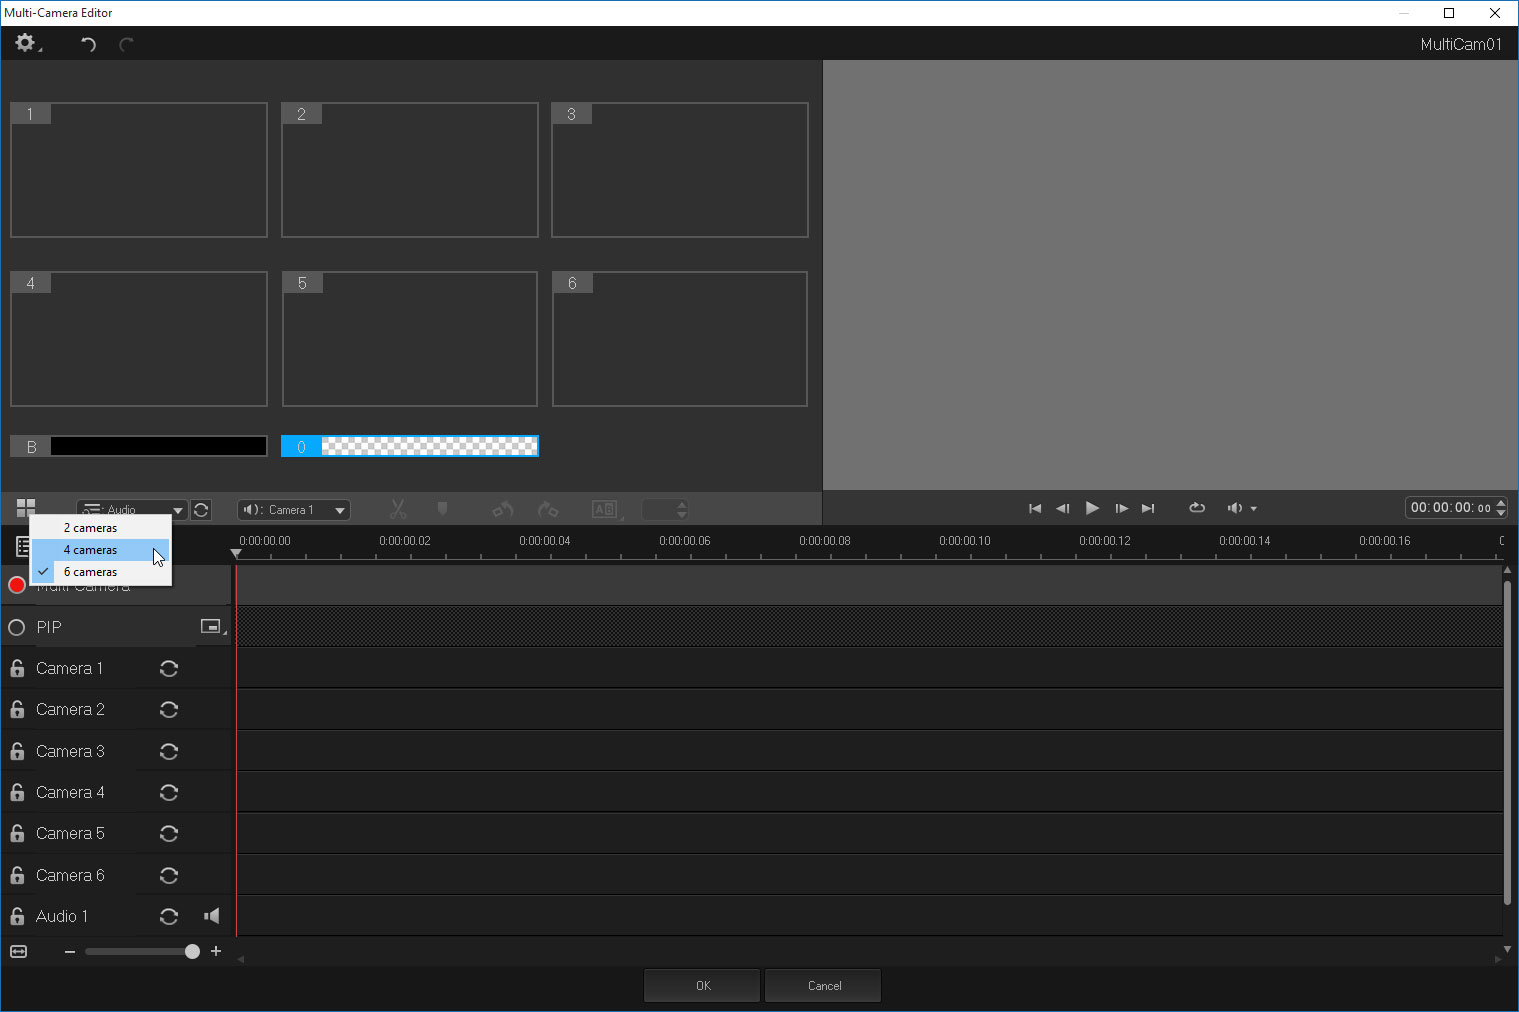Image resolution: width=1519 pixels, height=1012 pixels.
Task: Open the A/B transition icon
Action: (606, 509)
